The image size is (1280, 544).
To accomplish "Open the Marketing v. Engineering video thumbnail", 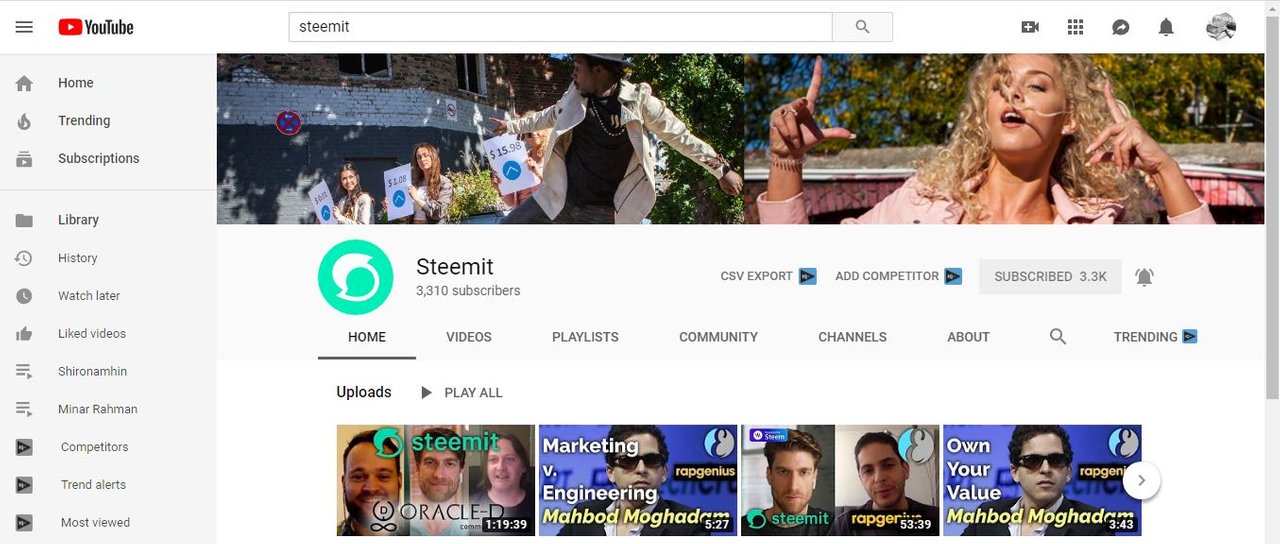I will [x=638, y=480].
